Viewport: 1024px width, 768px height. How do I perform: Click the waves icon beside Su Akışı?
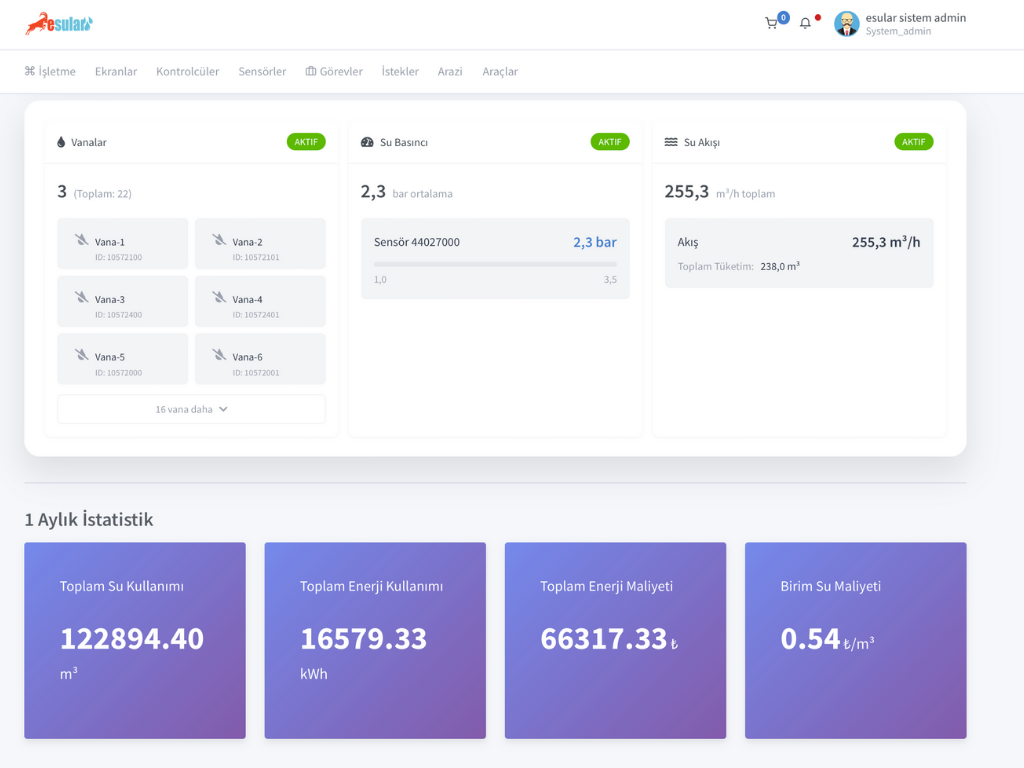pyautogui.click(x=670, y=141)
